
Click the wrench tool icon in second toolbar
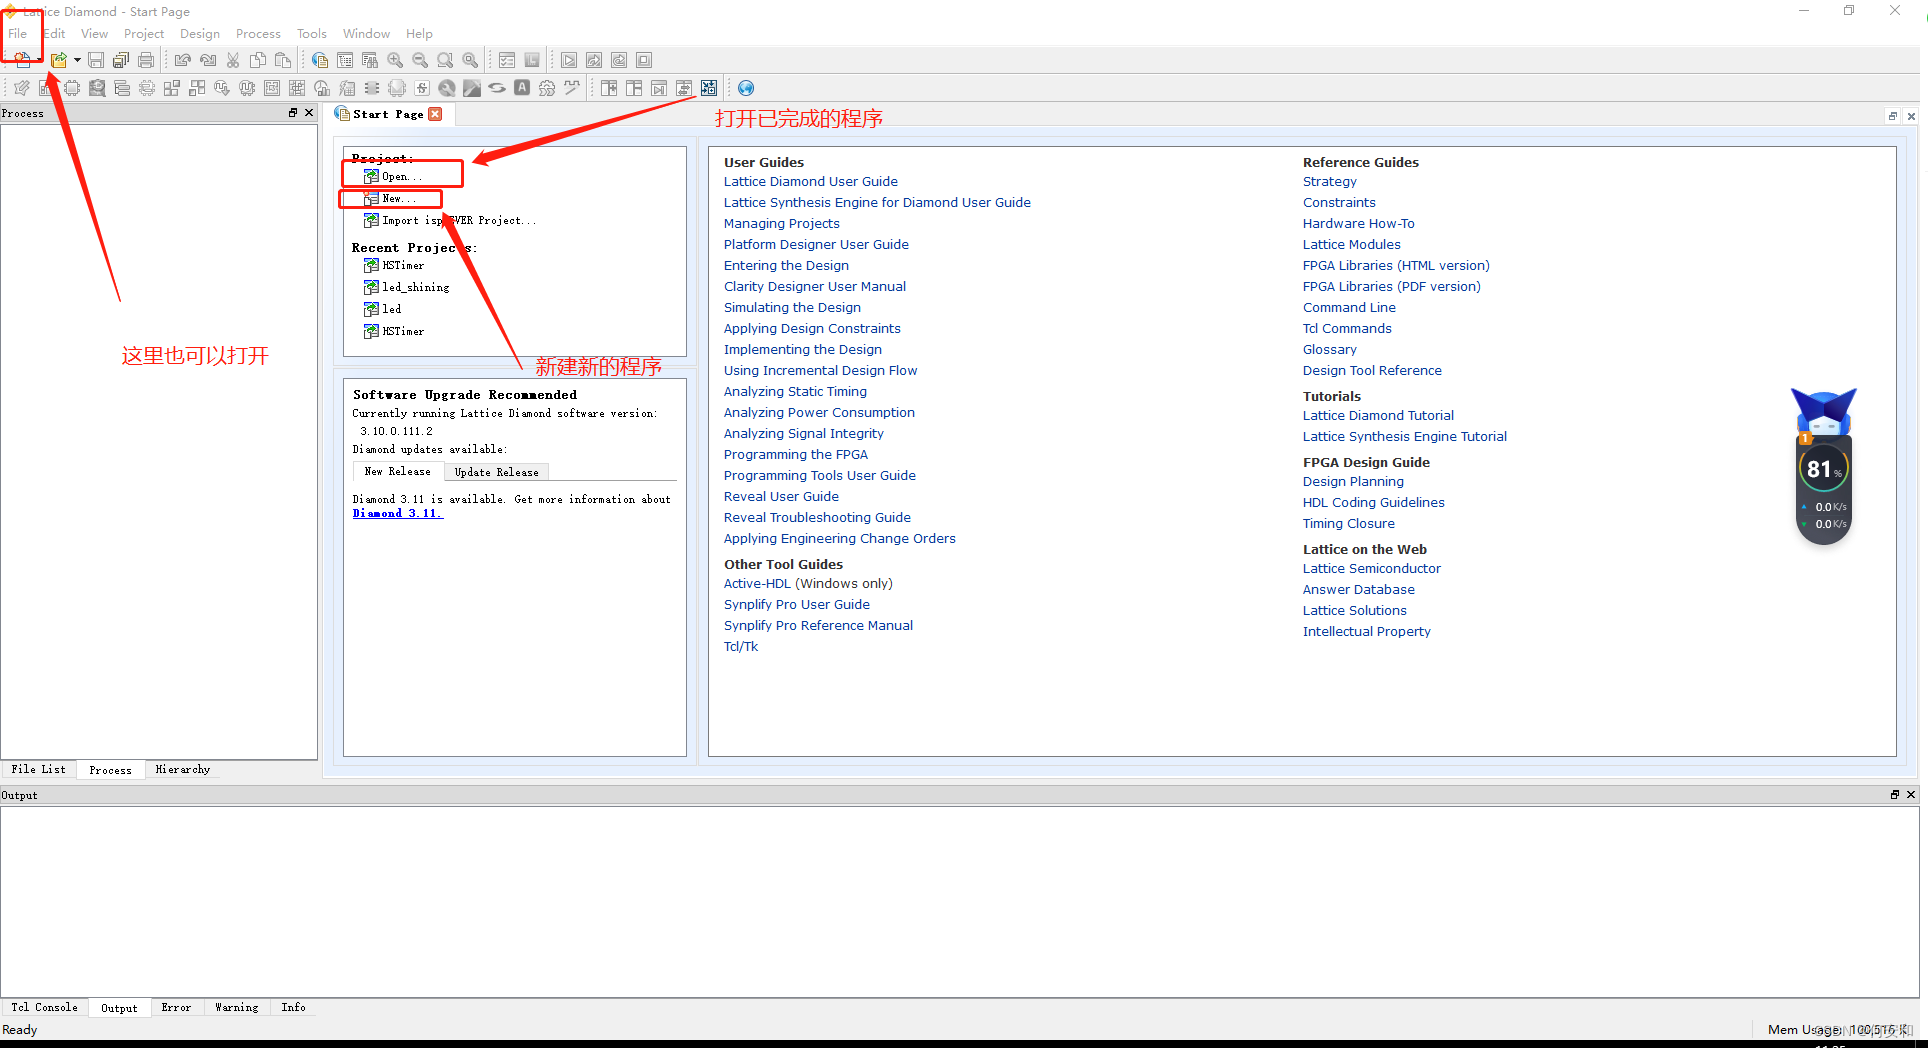click(447, 88)
